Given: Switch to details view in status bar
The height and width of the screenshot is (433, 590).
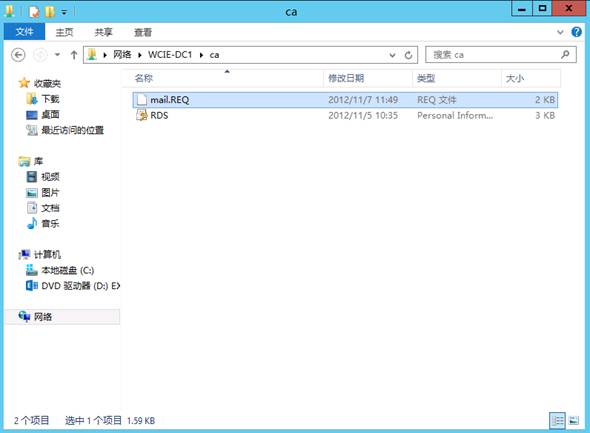Looking at the screenshot, I should 557,420.
